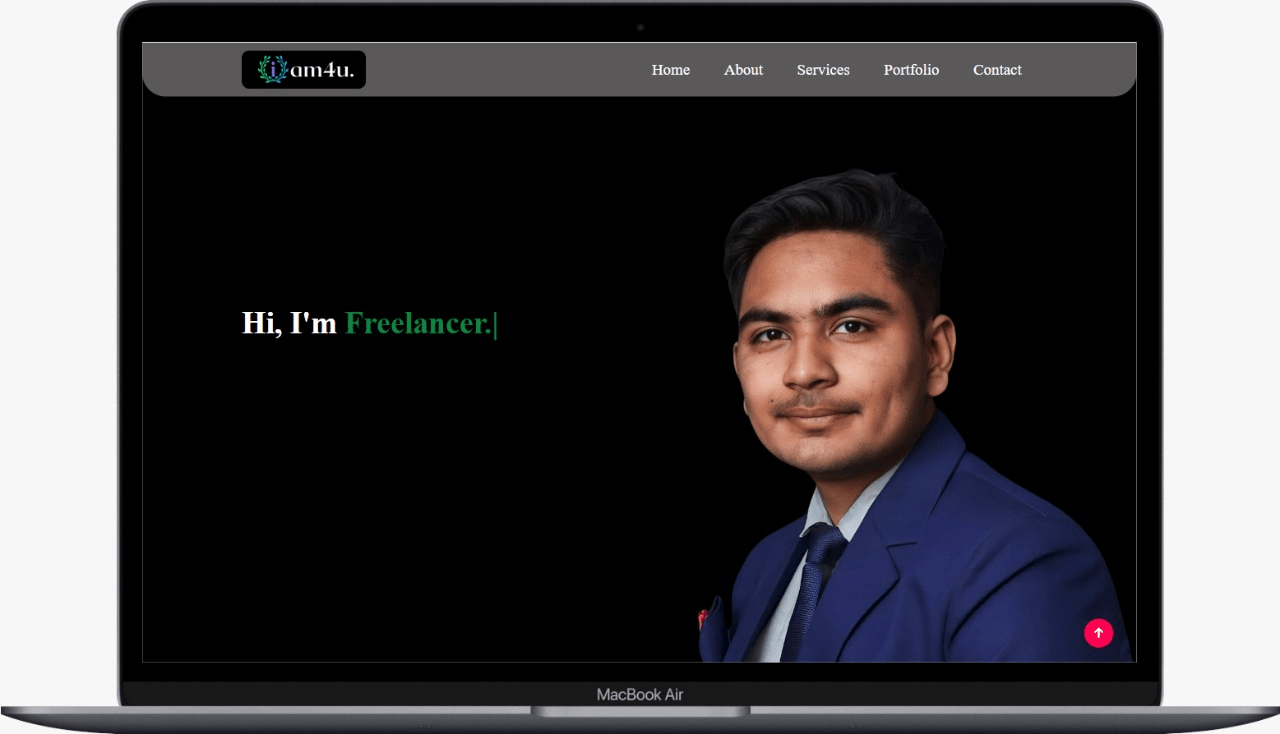The image size is (1280, 734).
Task: Click the red pocket square on suit
Action: (706, 619)
